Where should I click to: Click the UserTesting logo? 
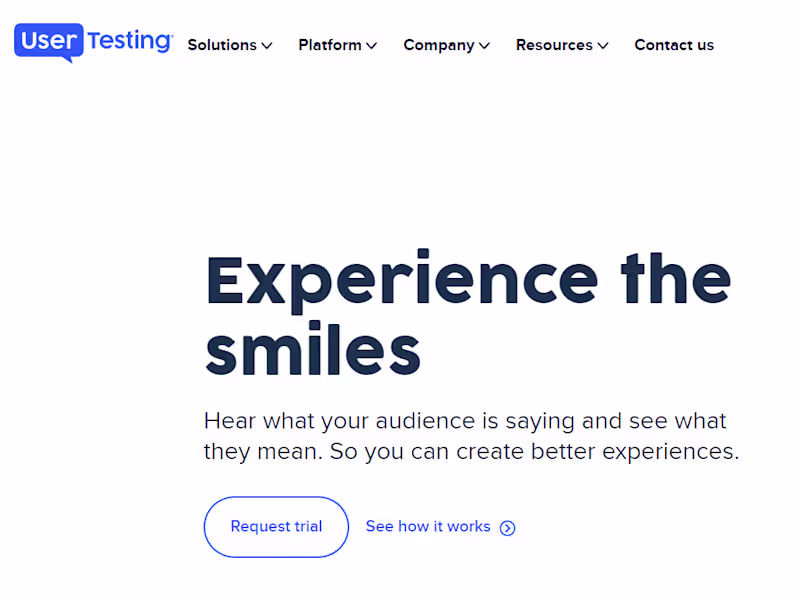(x=93, y=43)
